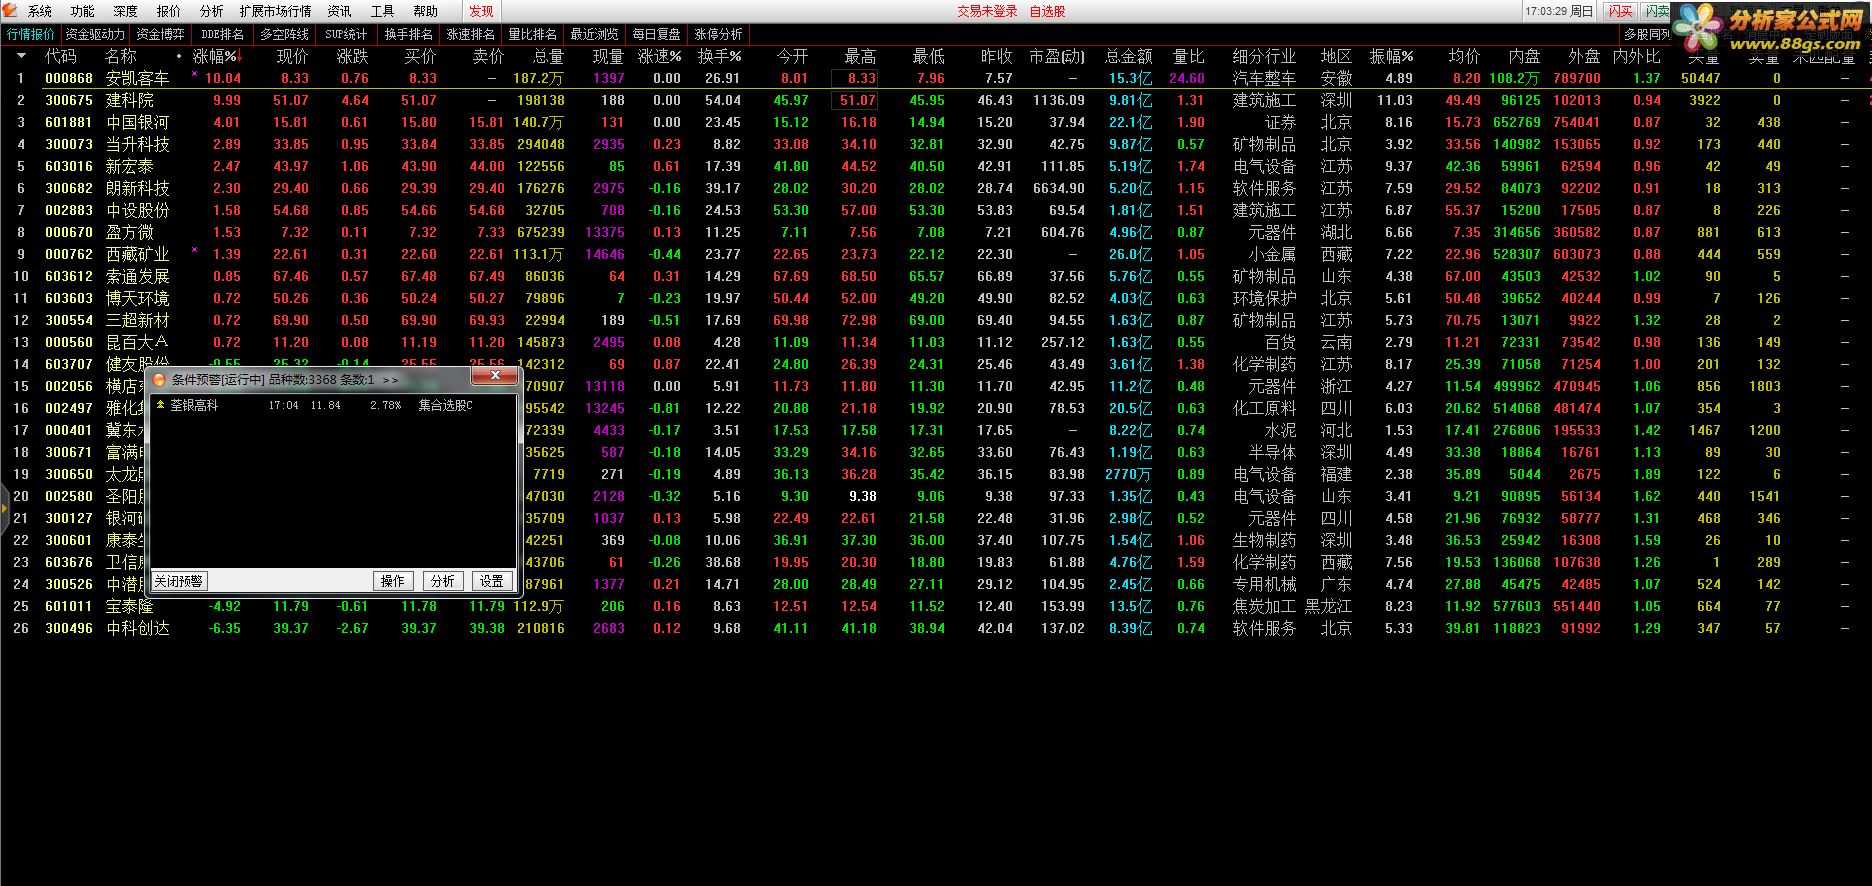The image size is (1872, 886).
Task: Expand the >> arrows in 条件预警 title bar
Action: [390, 380]
